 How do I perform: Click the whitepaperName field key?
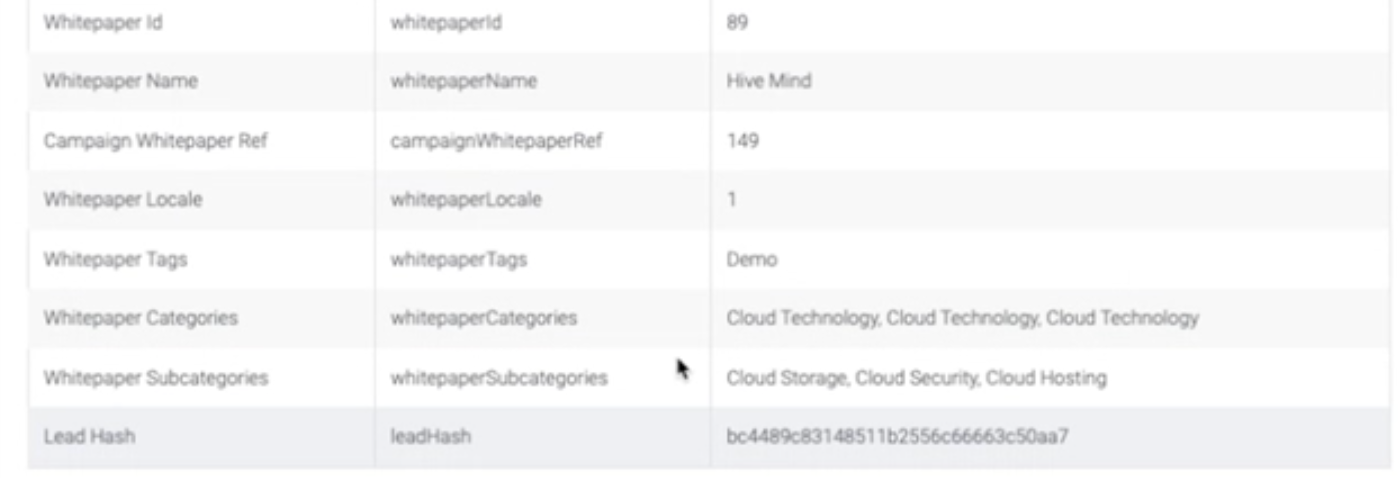coord(463,82)
